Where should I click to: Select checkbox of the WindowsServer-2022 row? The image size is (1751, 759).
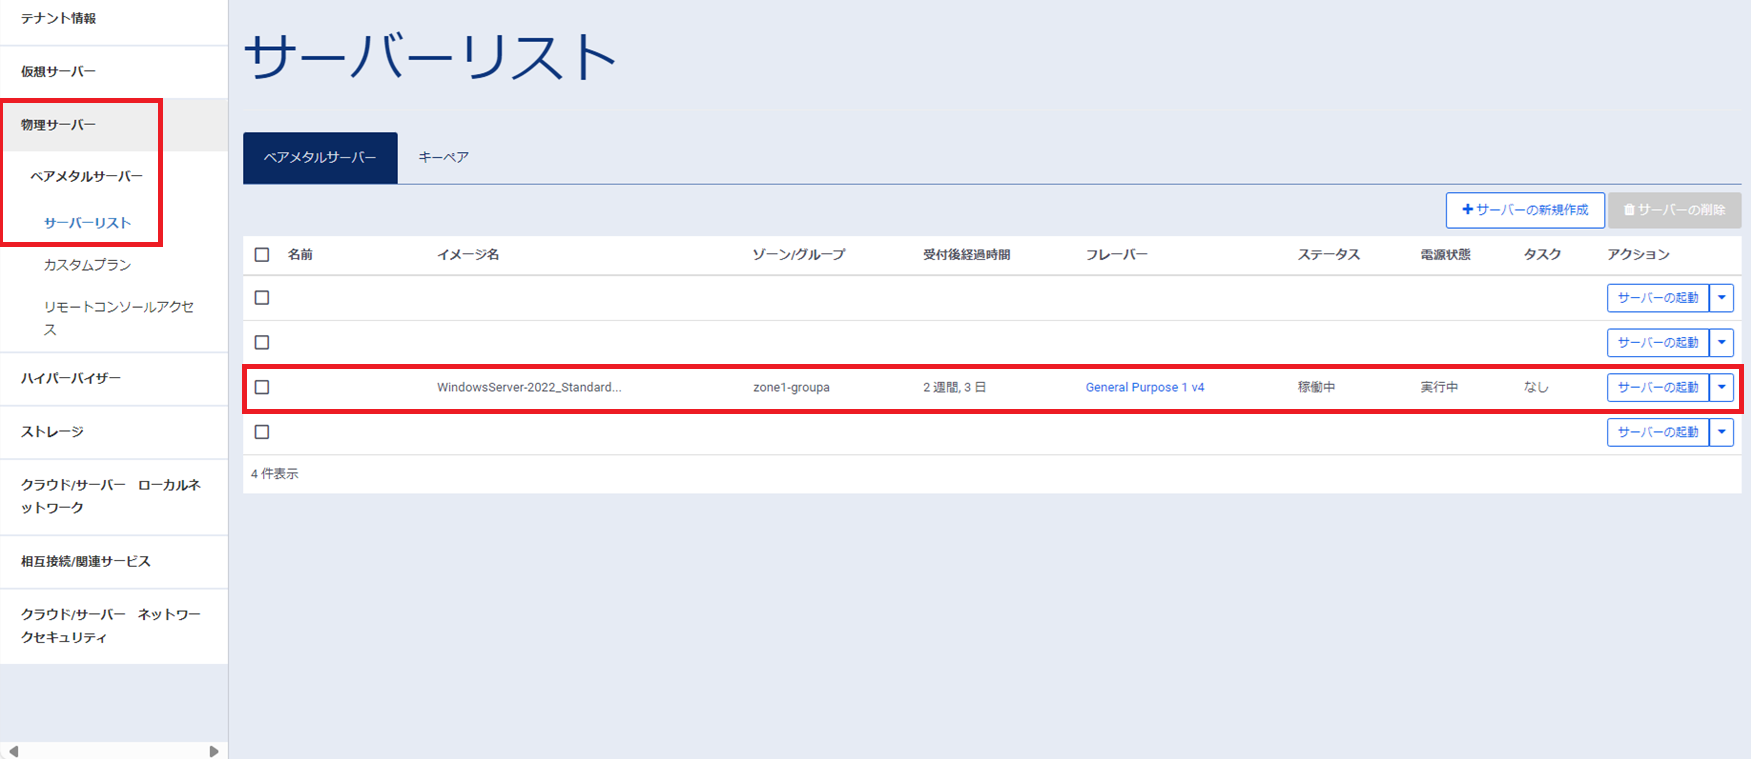[x=262, y=387]
